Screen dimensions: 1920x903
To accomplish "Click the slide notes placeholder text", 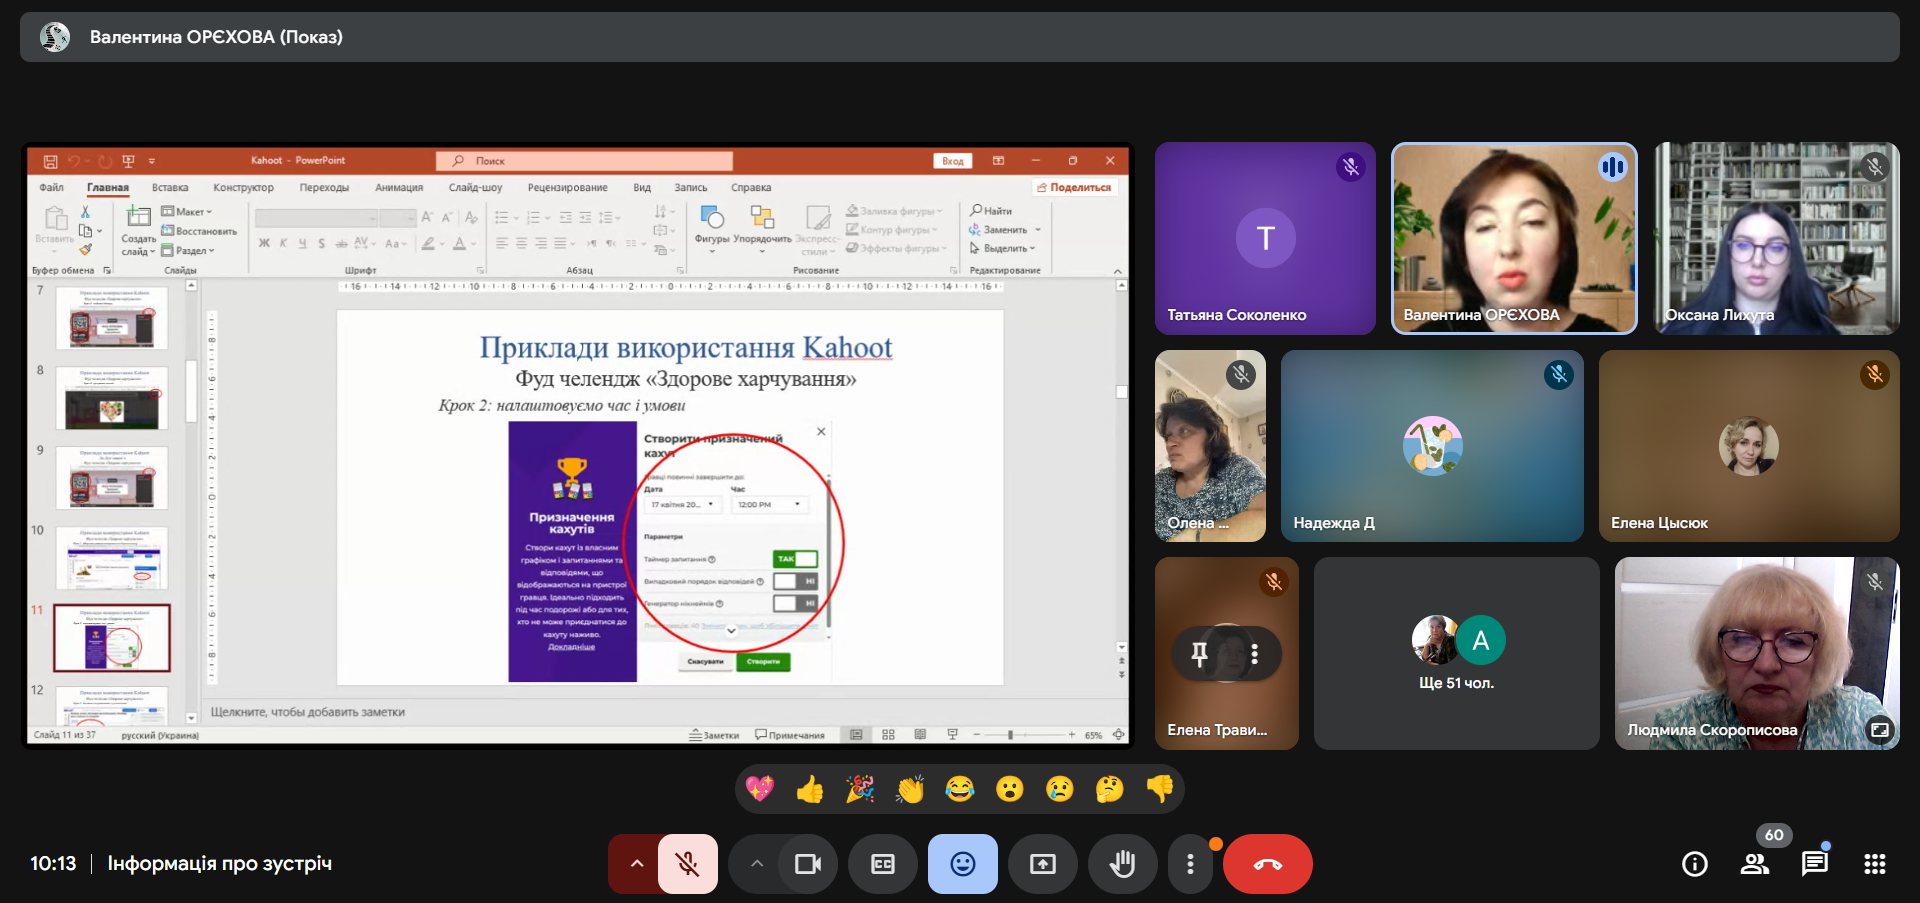I will coord(308,712).
